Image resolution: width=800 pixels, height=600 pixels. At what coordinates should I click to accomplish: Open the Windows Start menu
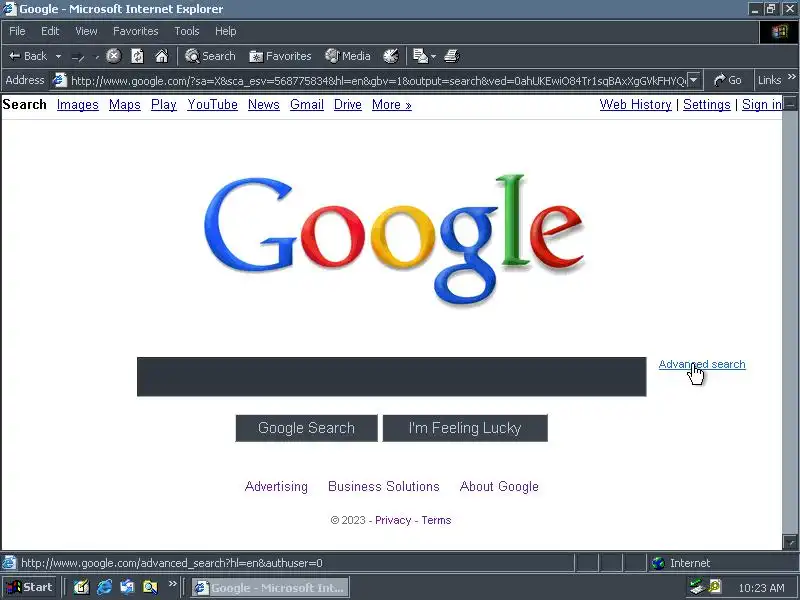tap(30, 587)
